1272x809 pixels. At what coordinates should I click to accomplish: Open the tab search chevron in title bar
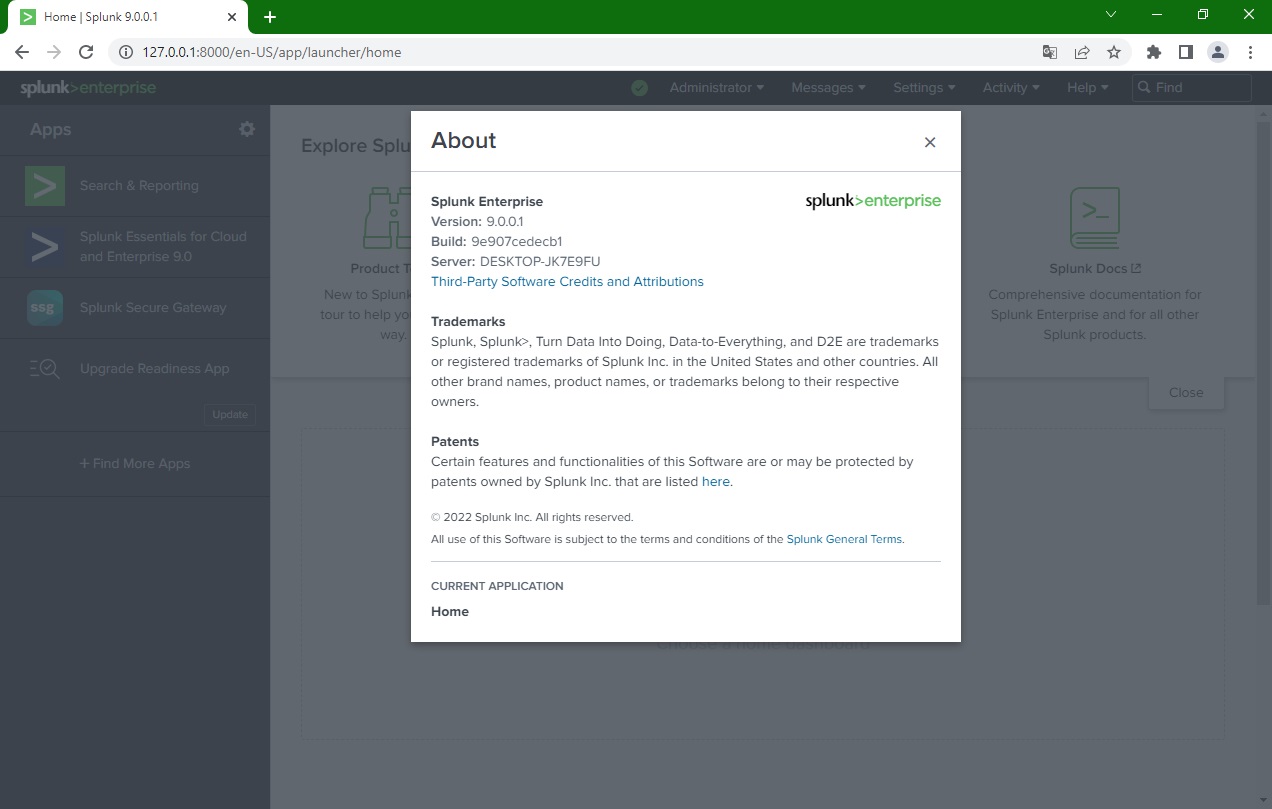coord(1111,15)
